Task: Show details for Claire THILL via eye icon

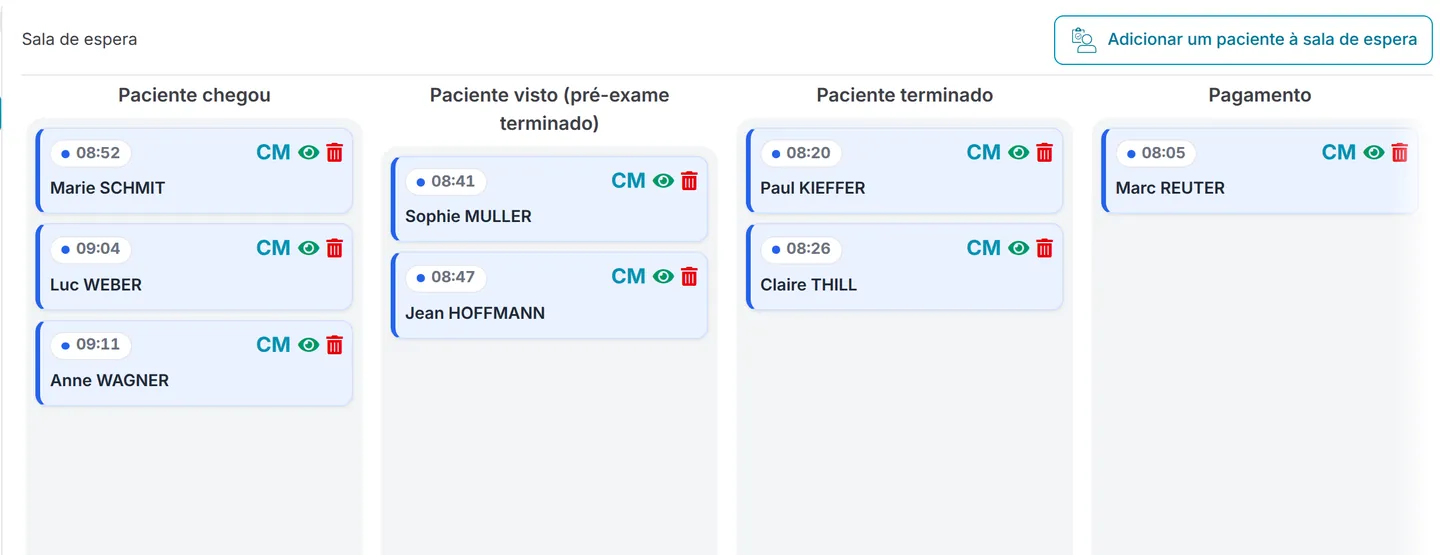Action: (1019, 248)
